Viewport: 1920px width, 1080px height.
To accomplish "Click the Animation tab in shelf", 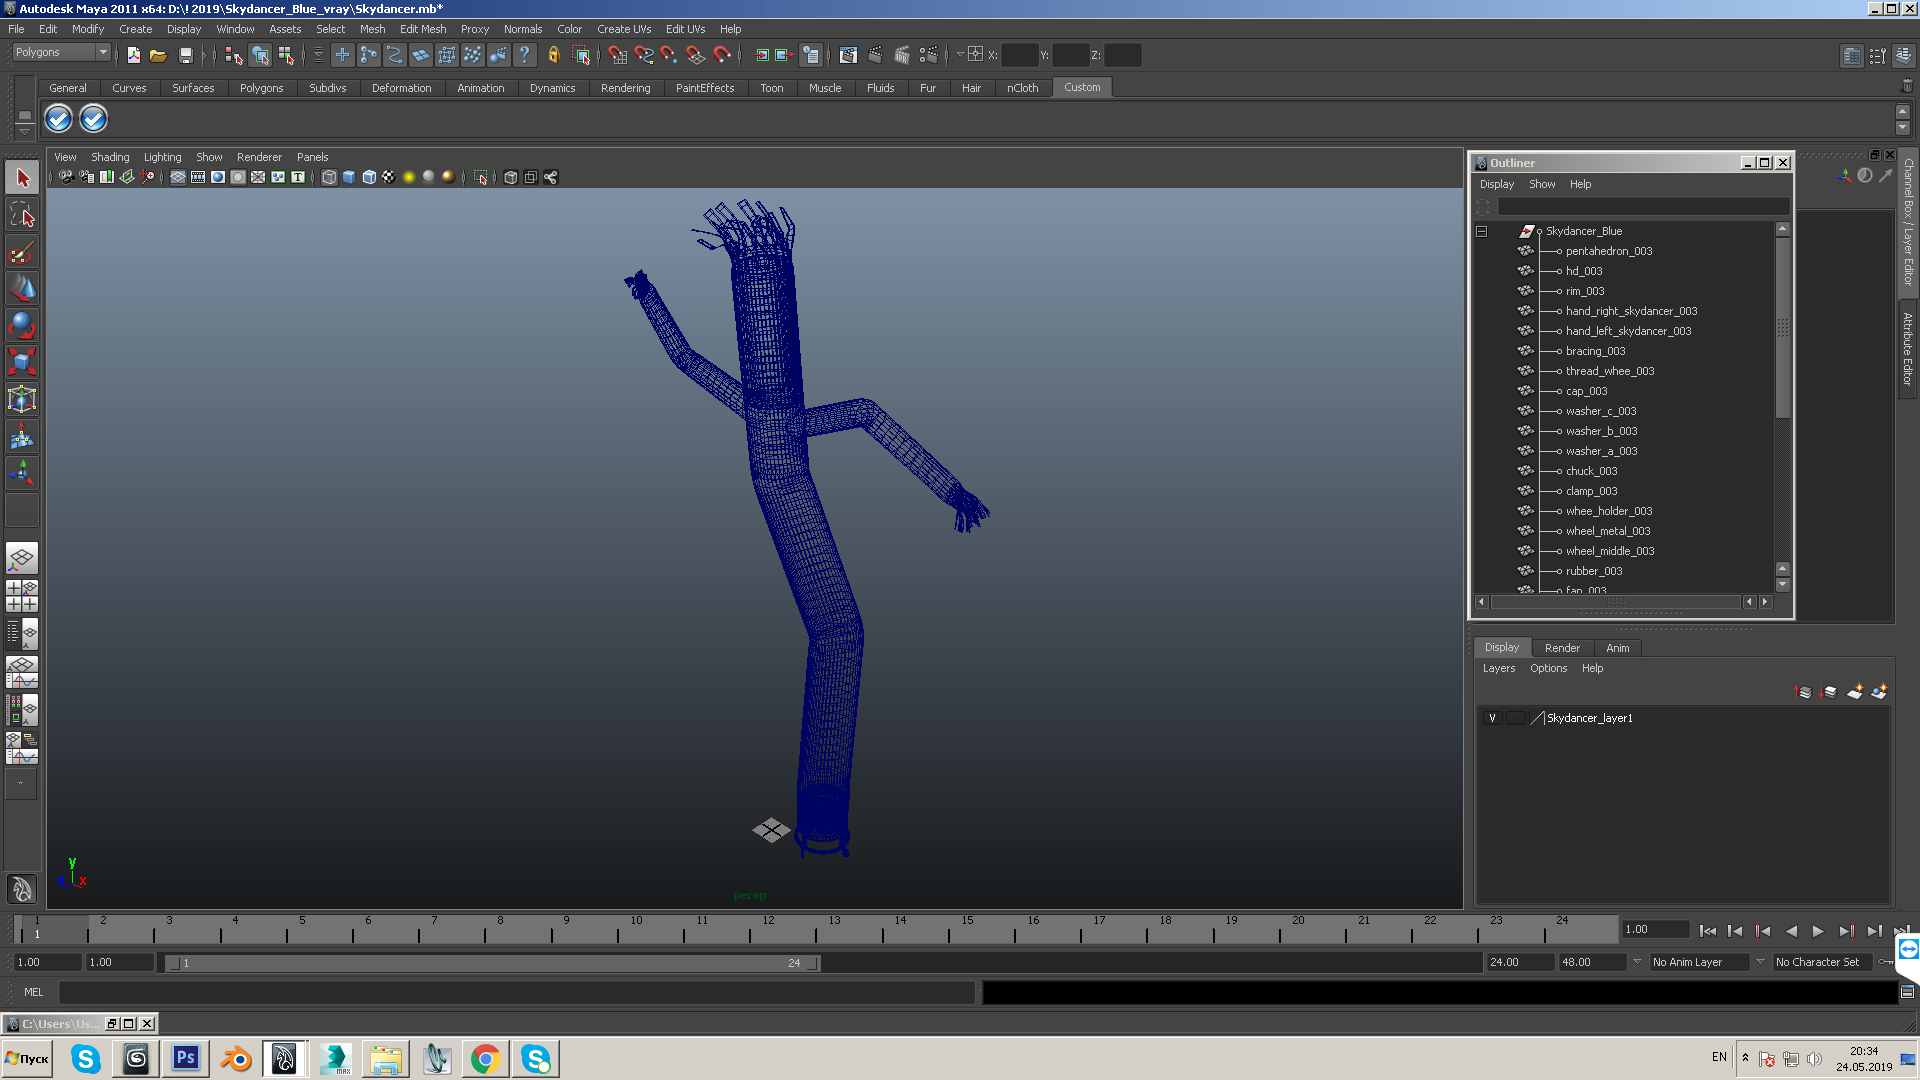I will tap(480, 87).
